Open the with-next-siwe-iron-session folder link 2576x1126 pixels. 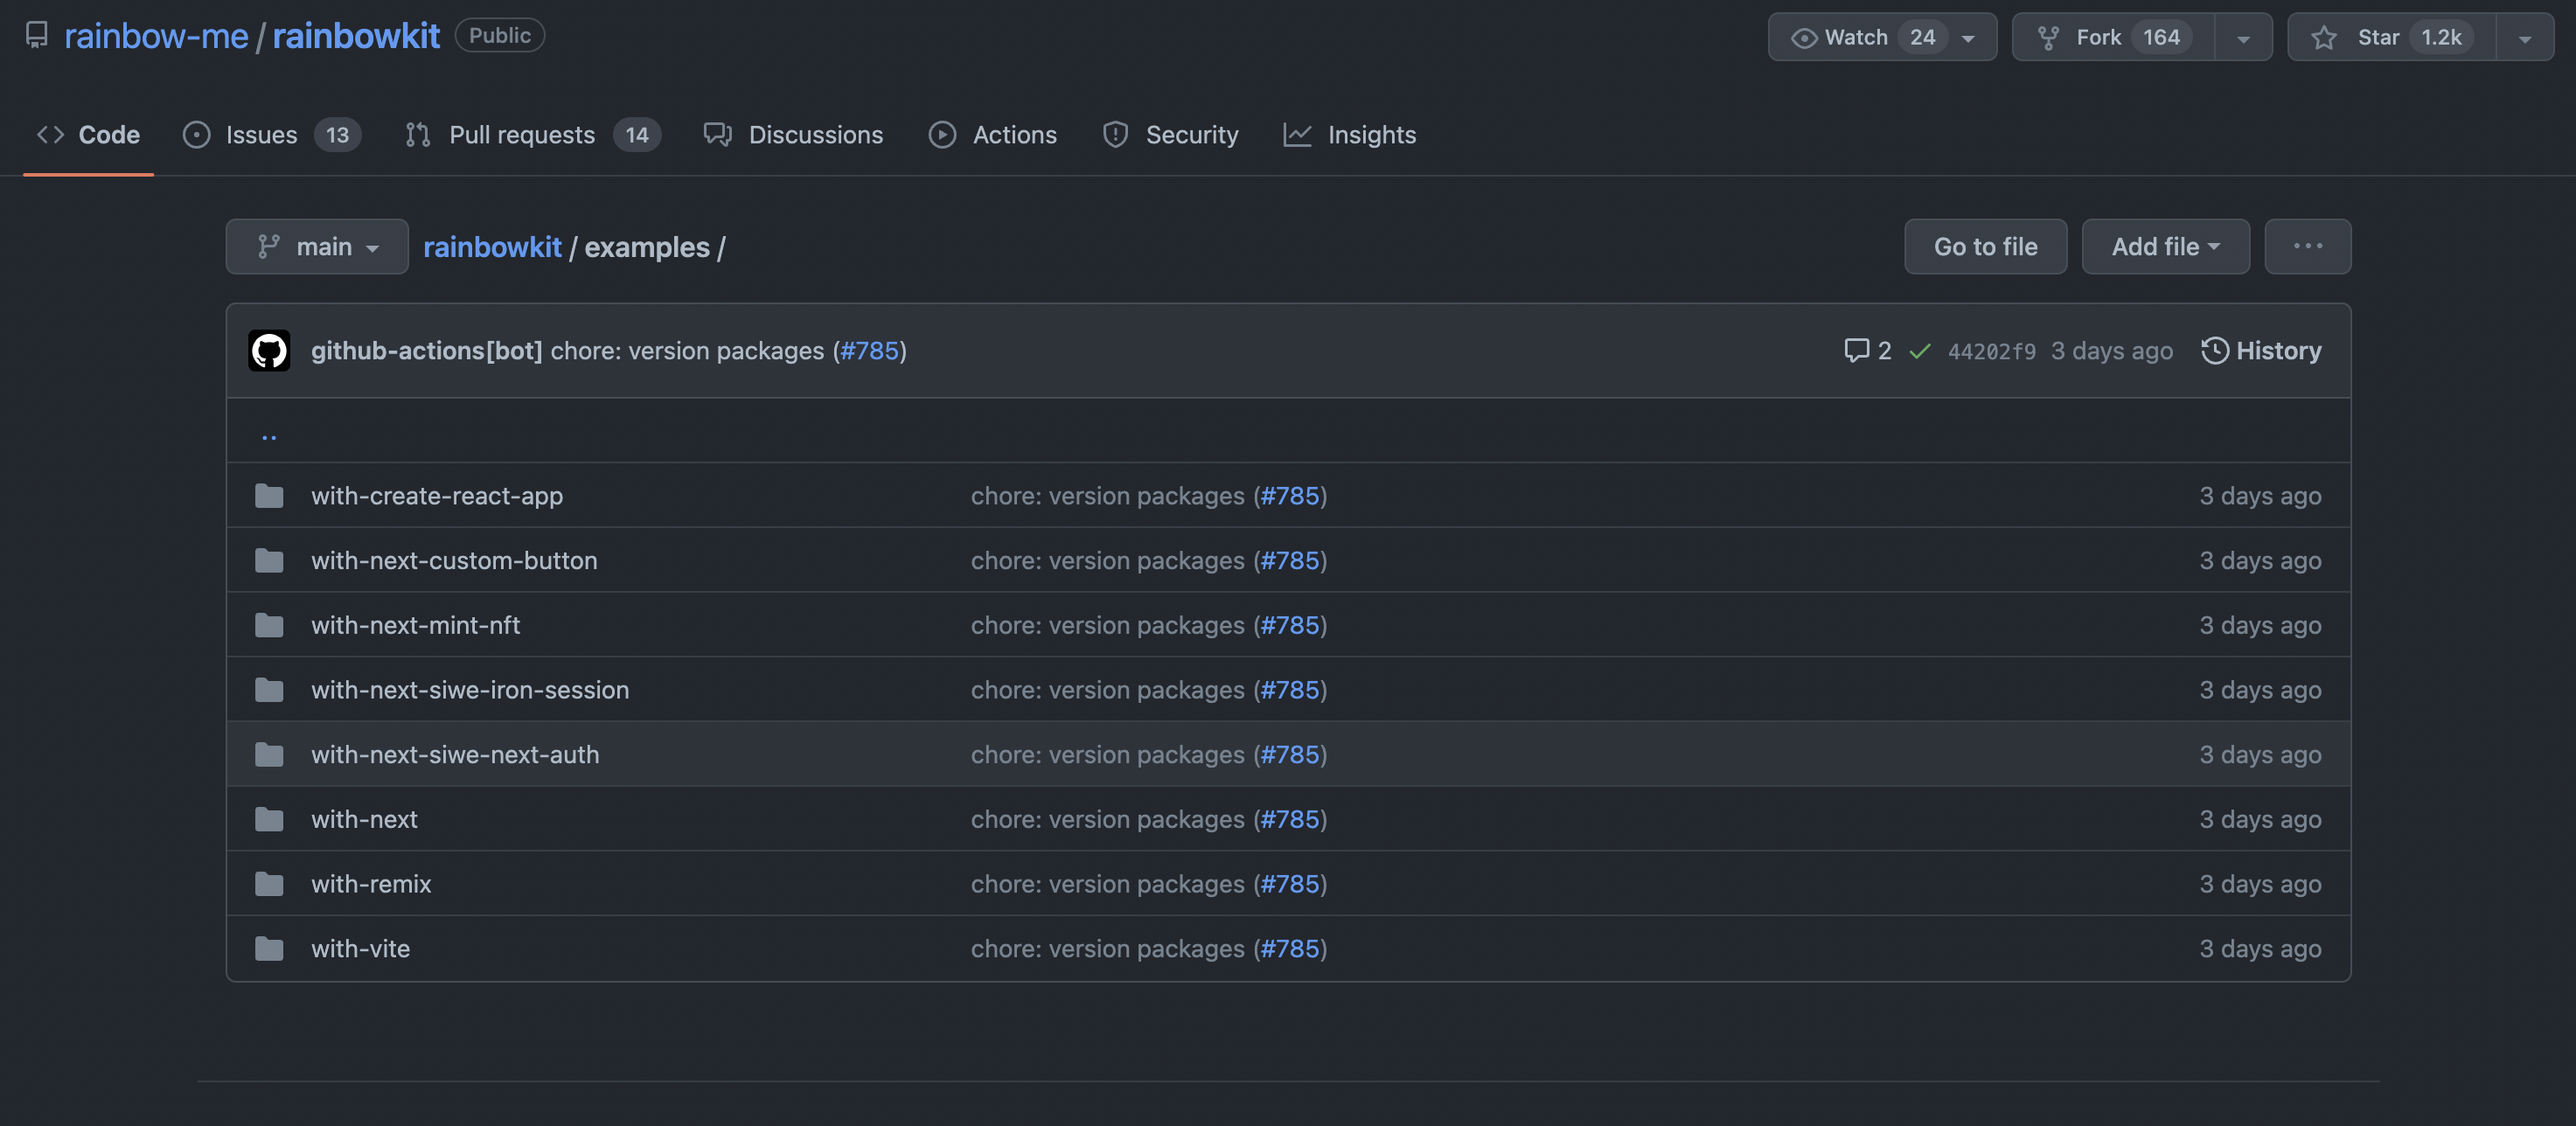pyautogui.click(x=470, y=690)
